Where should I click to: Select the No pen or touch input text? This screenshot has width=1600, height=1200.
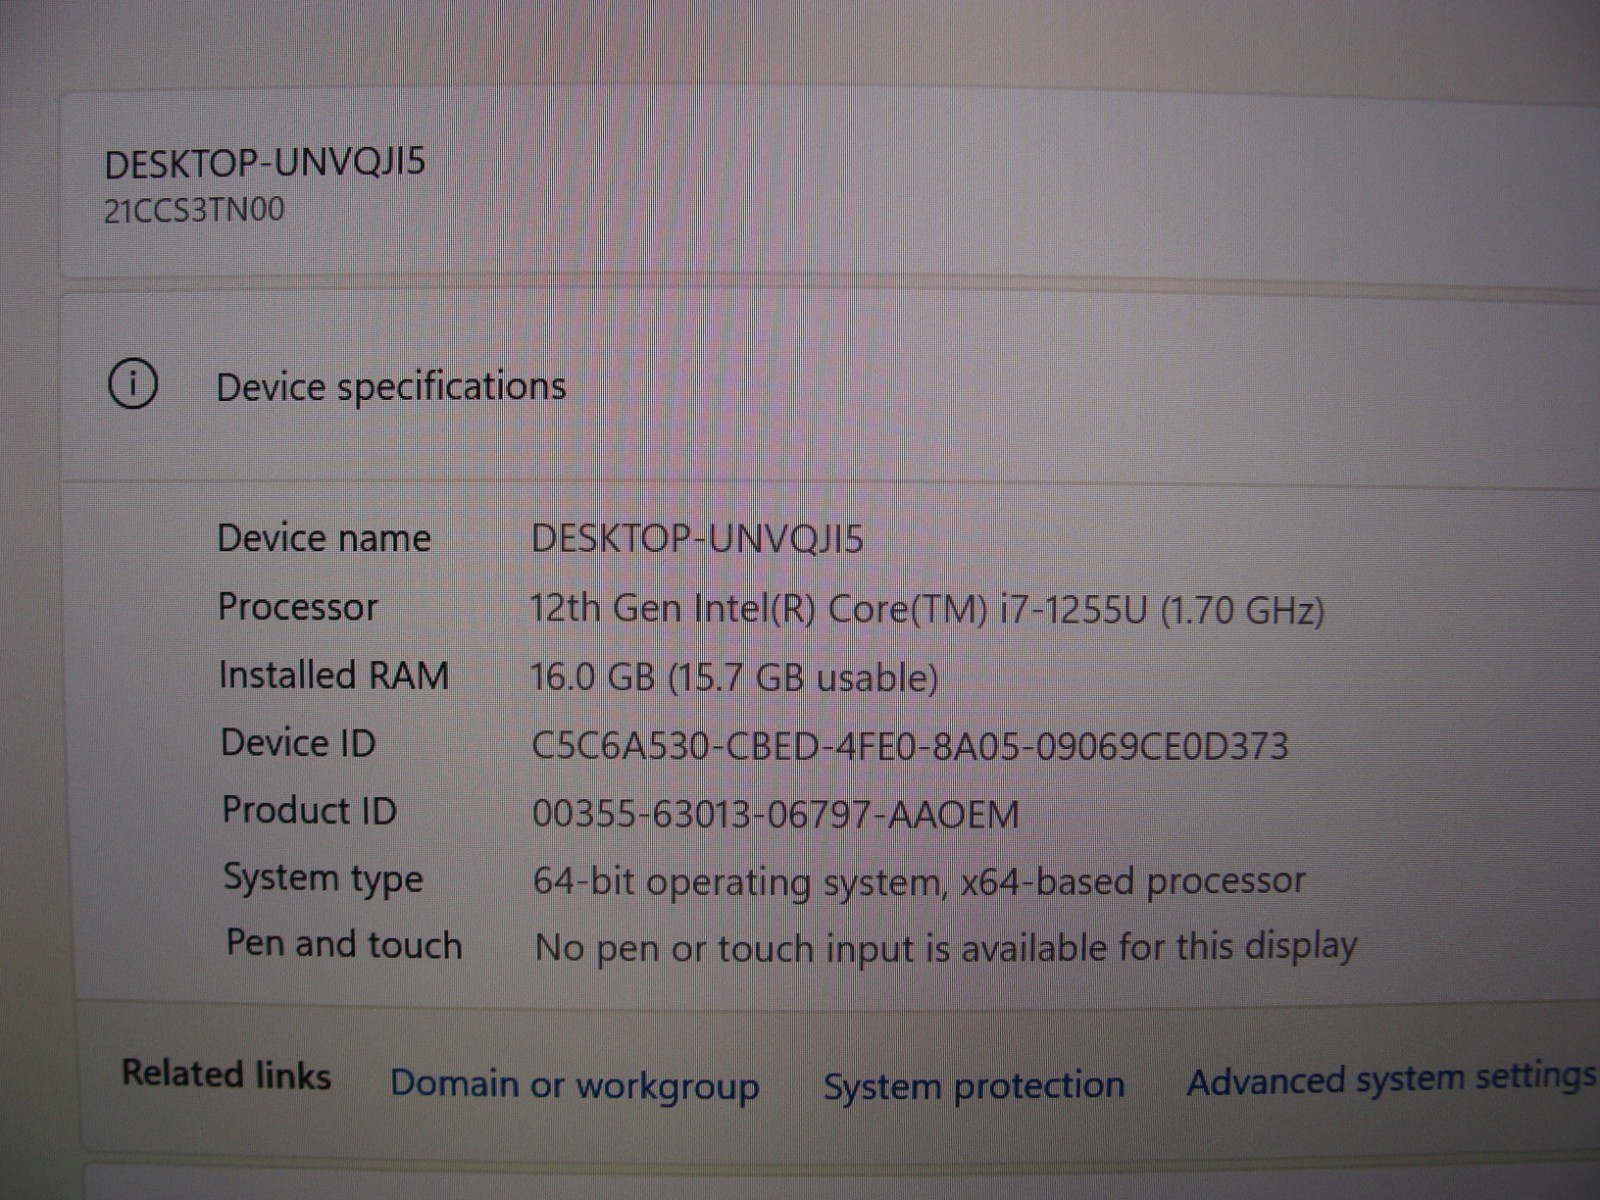tap(946, 948)
